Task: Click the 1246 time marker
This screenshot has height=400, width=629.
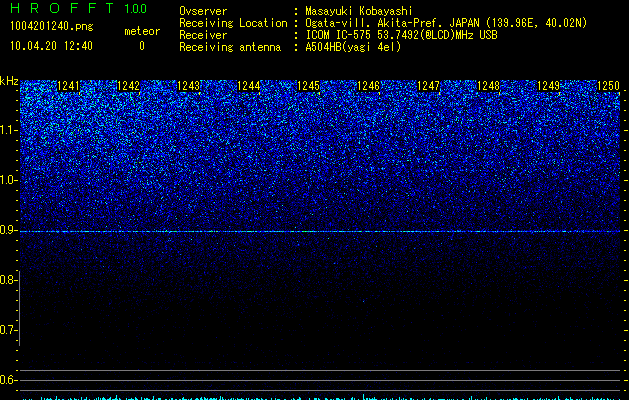Action: pos(368,86)
